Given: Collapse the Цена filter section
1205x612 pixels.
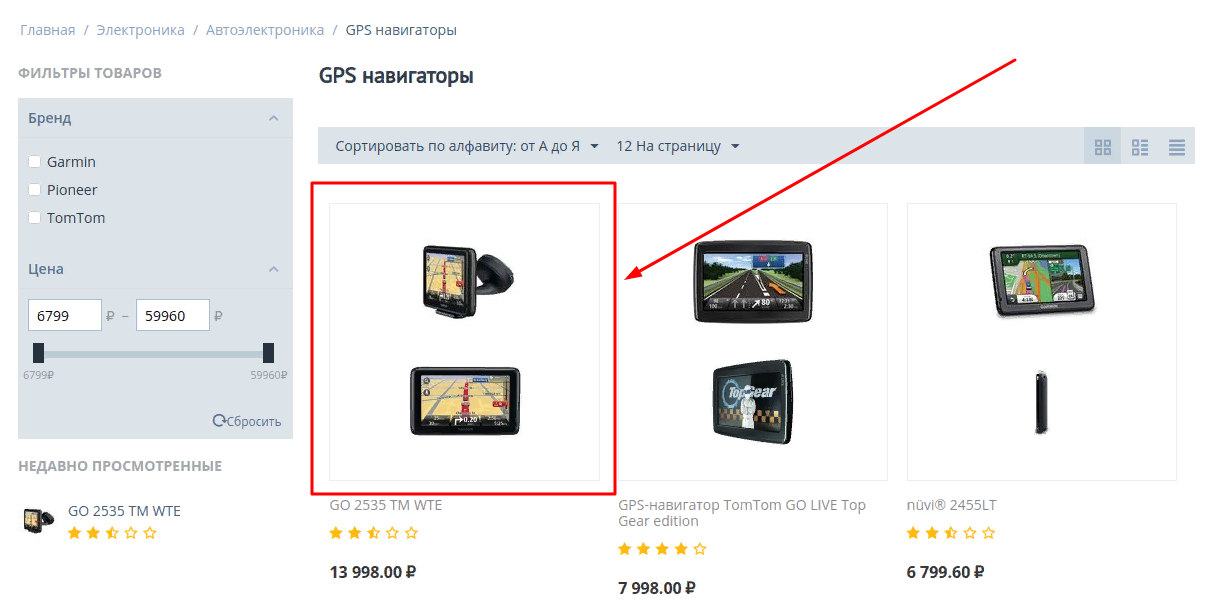Looking at the screenshot, I should click(x=273, y=269).
